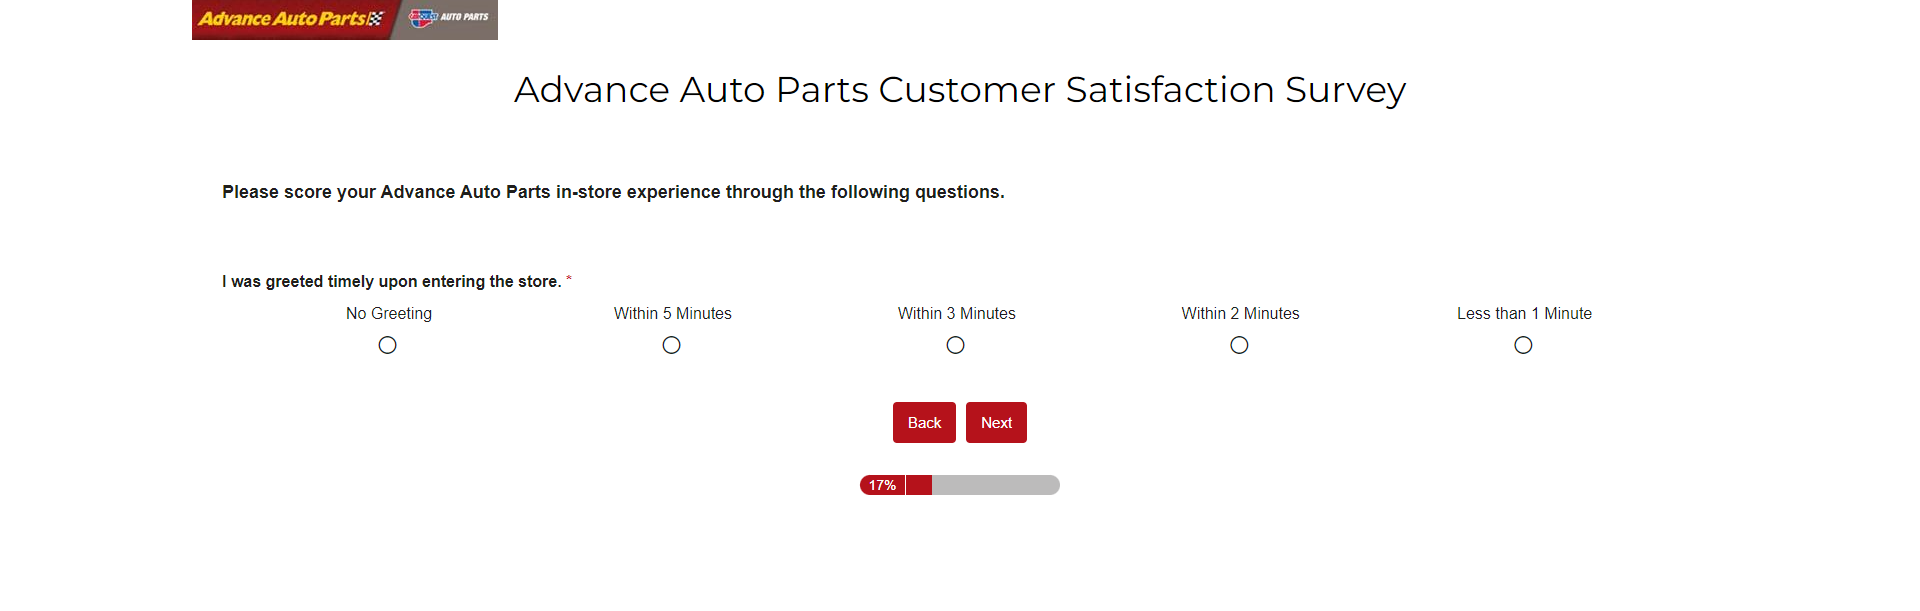The image size is (1920, 611).
Task: Select the No Greeting radio button
Action: tap(388, 345)
